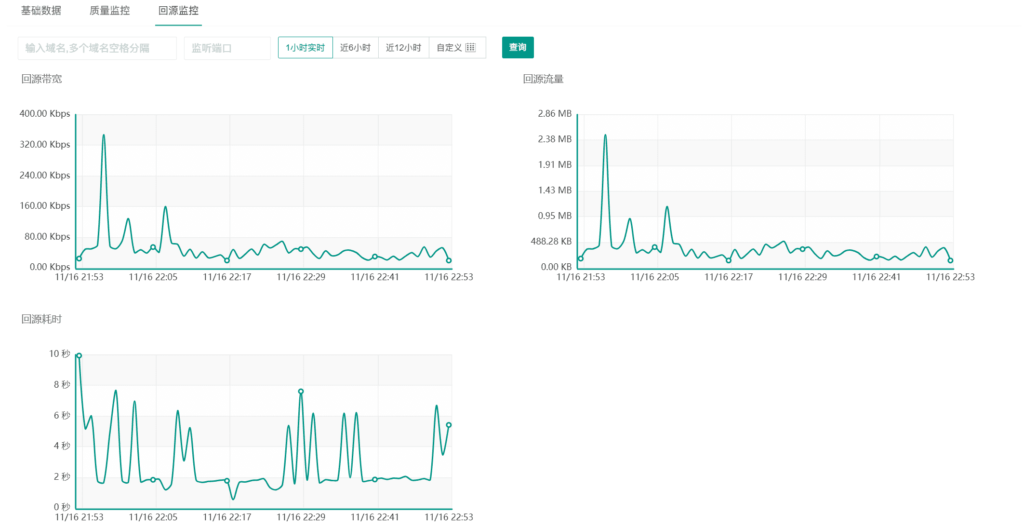Click the 22:05 data marker in 回源流量 chart

tap(655, 247)
